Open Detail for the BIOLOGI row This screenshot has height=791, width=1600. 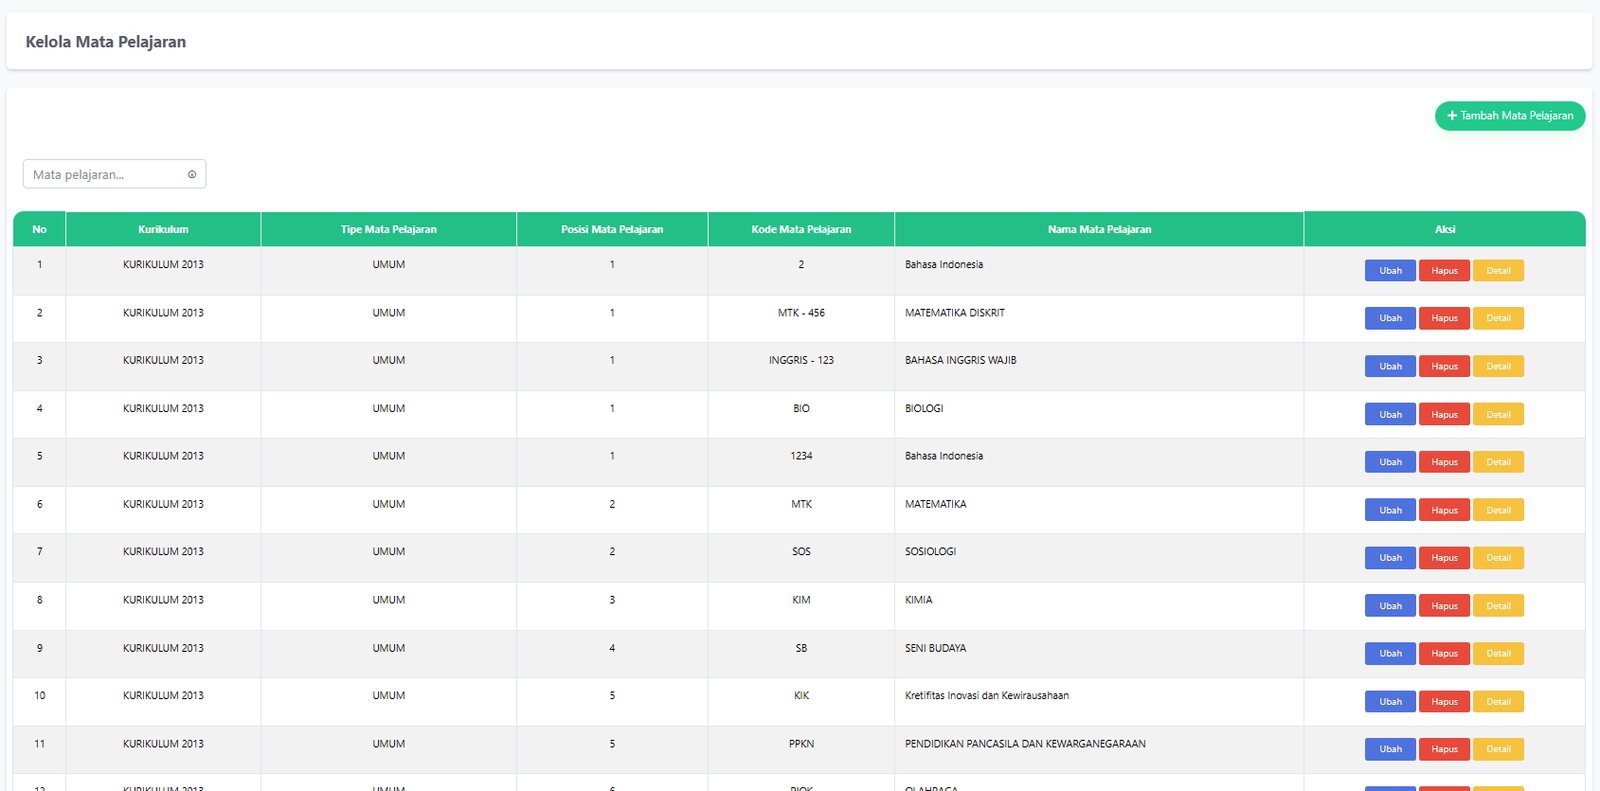pyautogui.click(x=1498, y=414)
